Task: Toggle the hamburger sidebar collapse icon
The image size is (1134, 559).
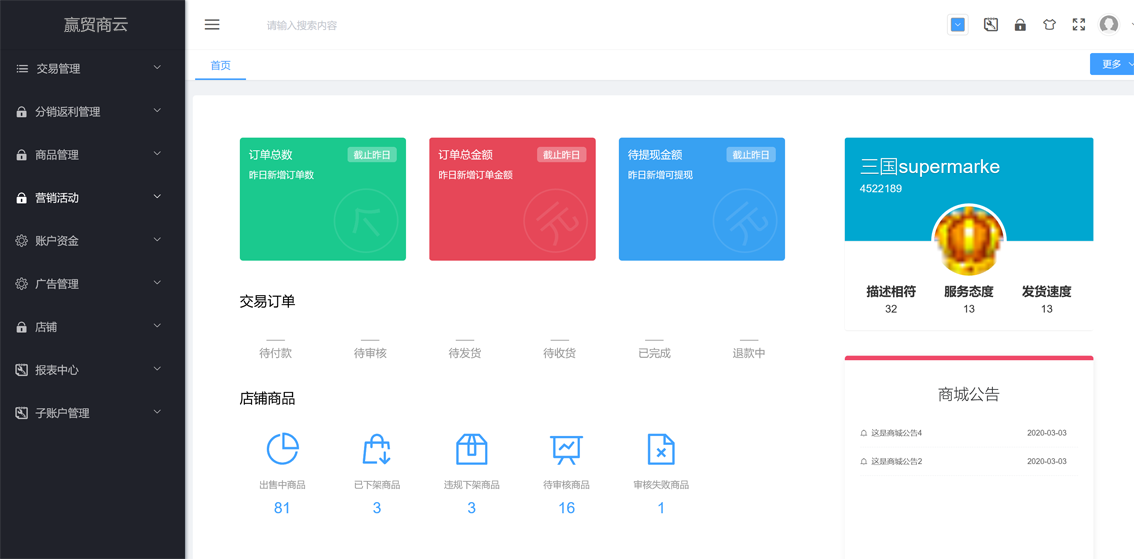Action: click(212, 25)
